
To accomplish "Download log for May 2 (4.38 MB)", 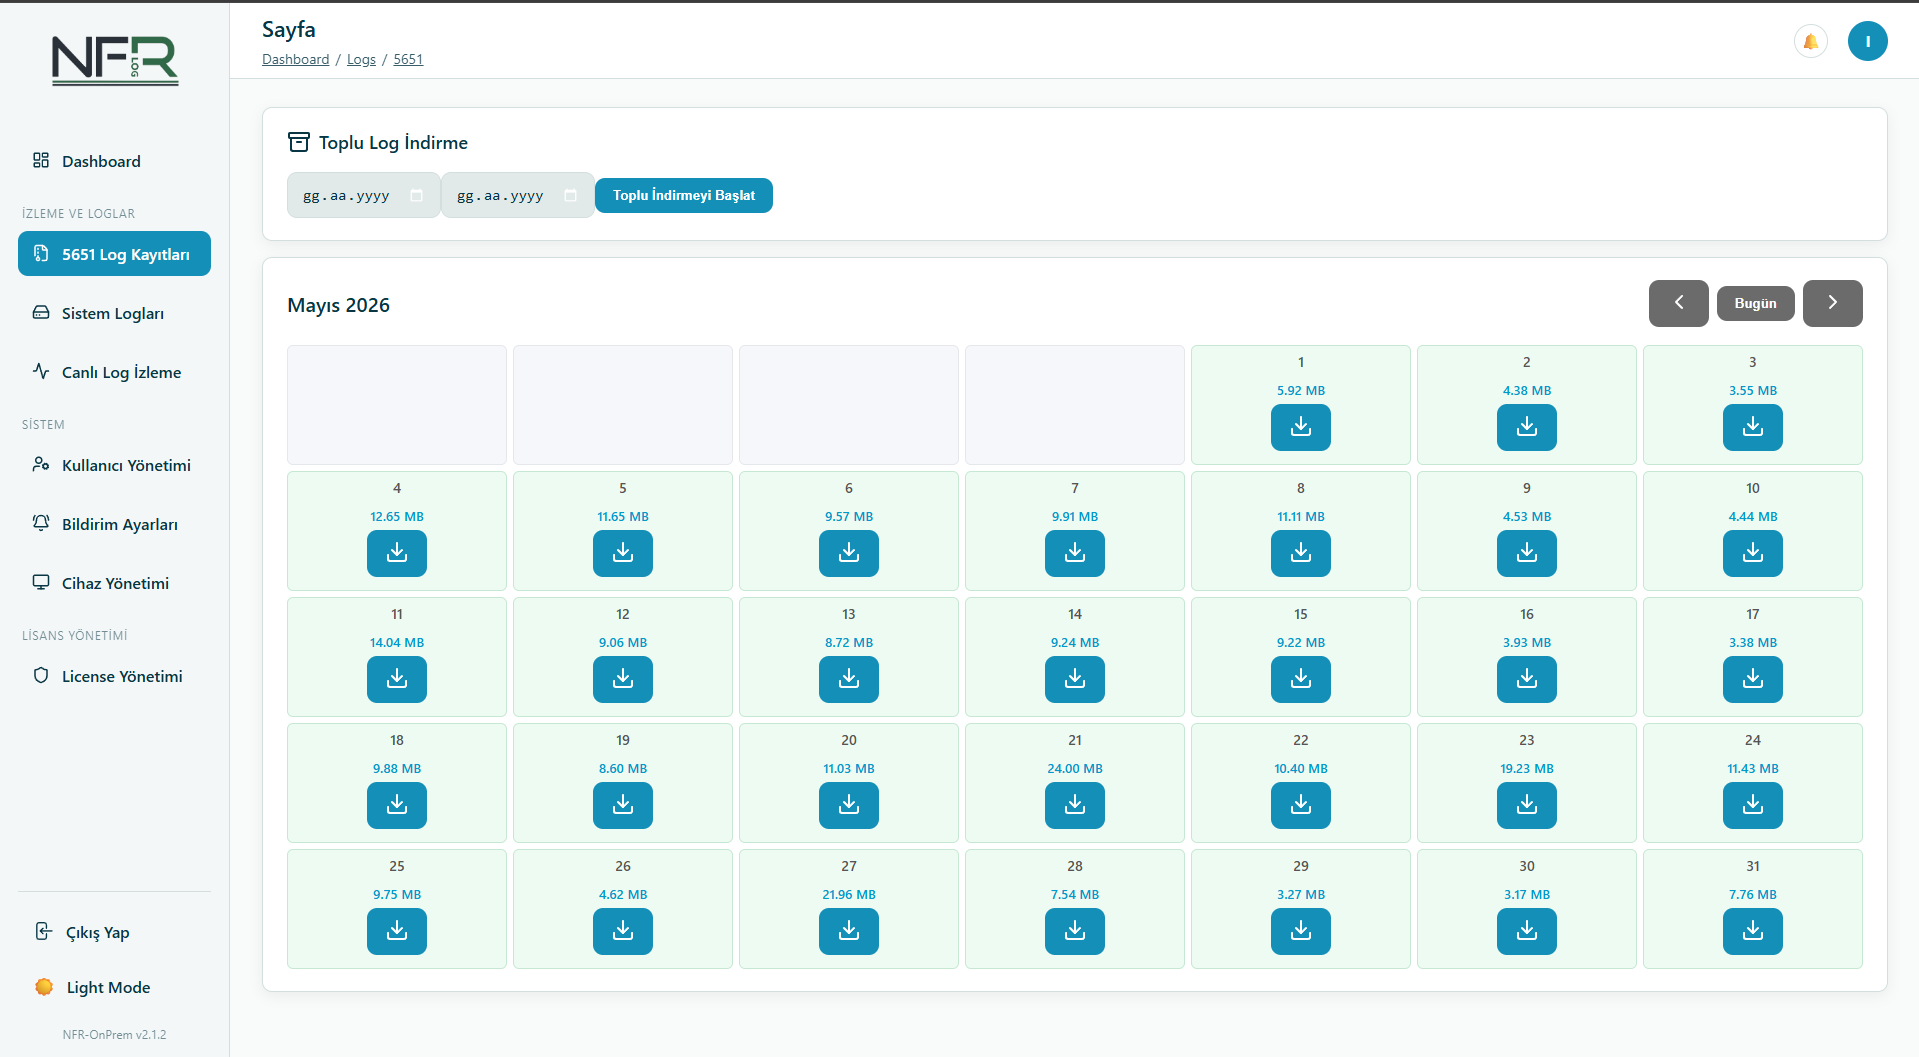I will (x=1526, y=427).
